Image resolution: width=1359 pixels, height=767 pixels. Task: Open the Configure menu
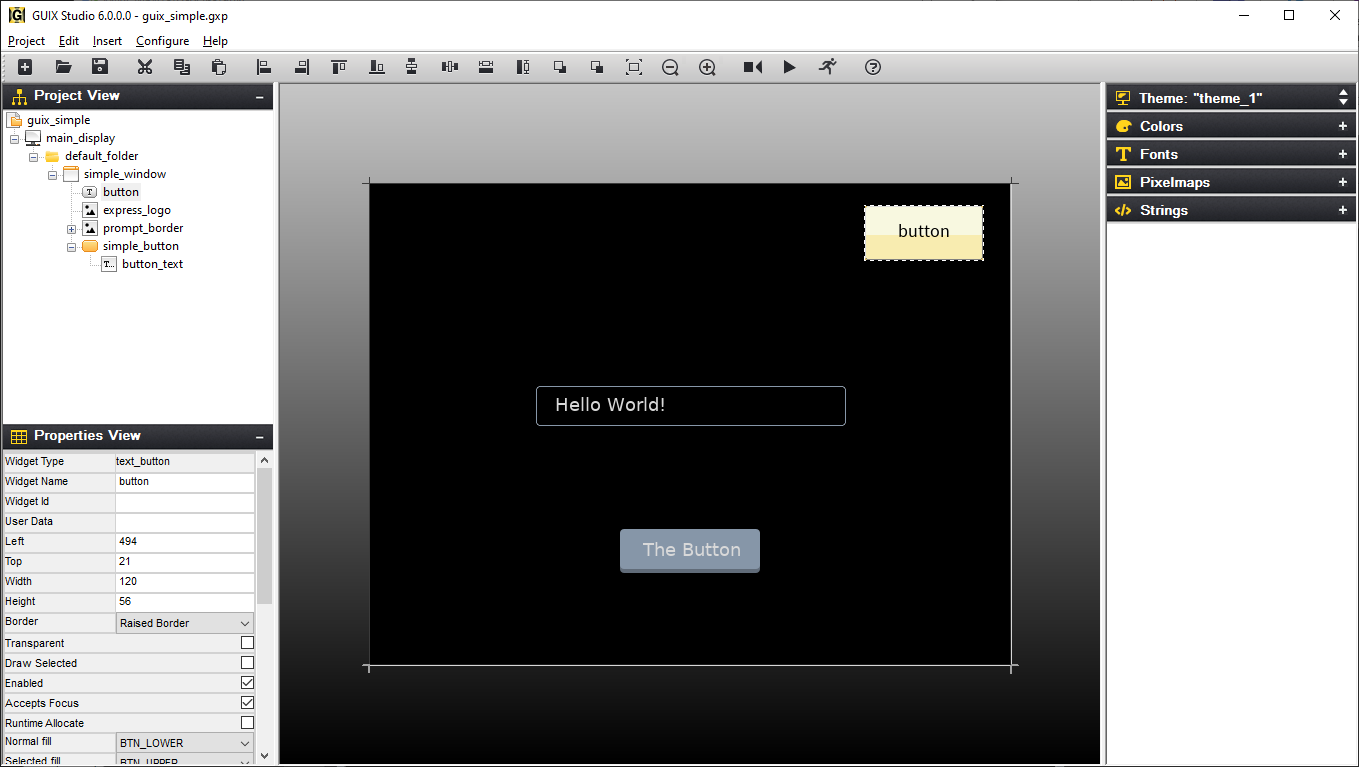coord(162,41)
